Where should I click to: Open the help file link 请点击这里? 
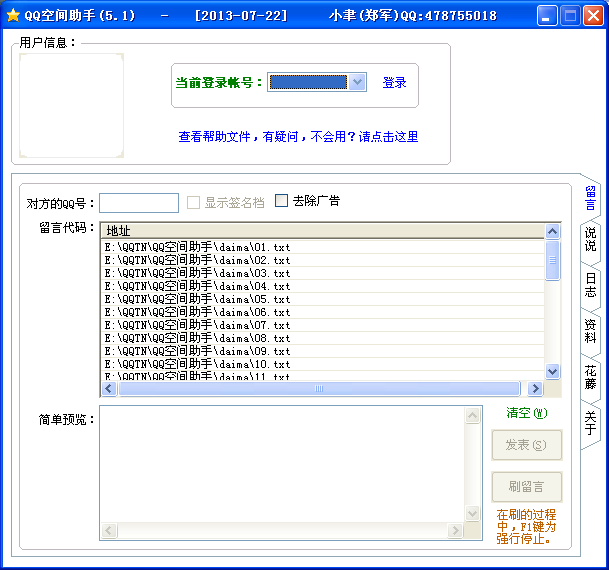coord(388,137)
